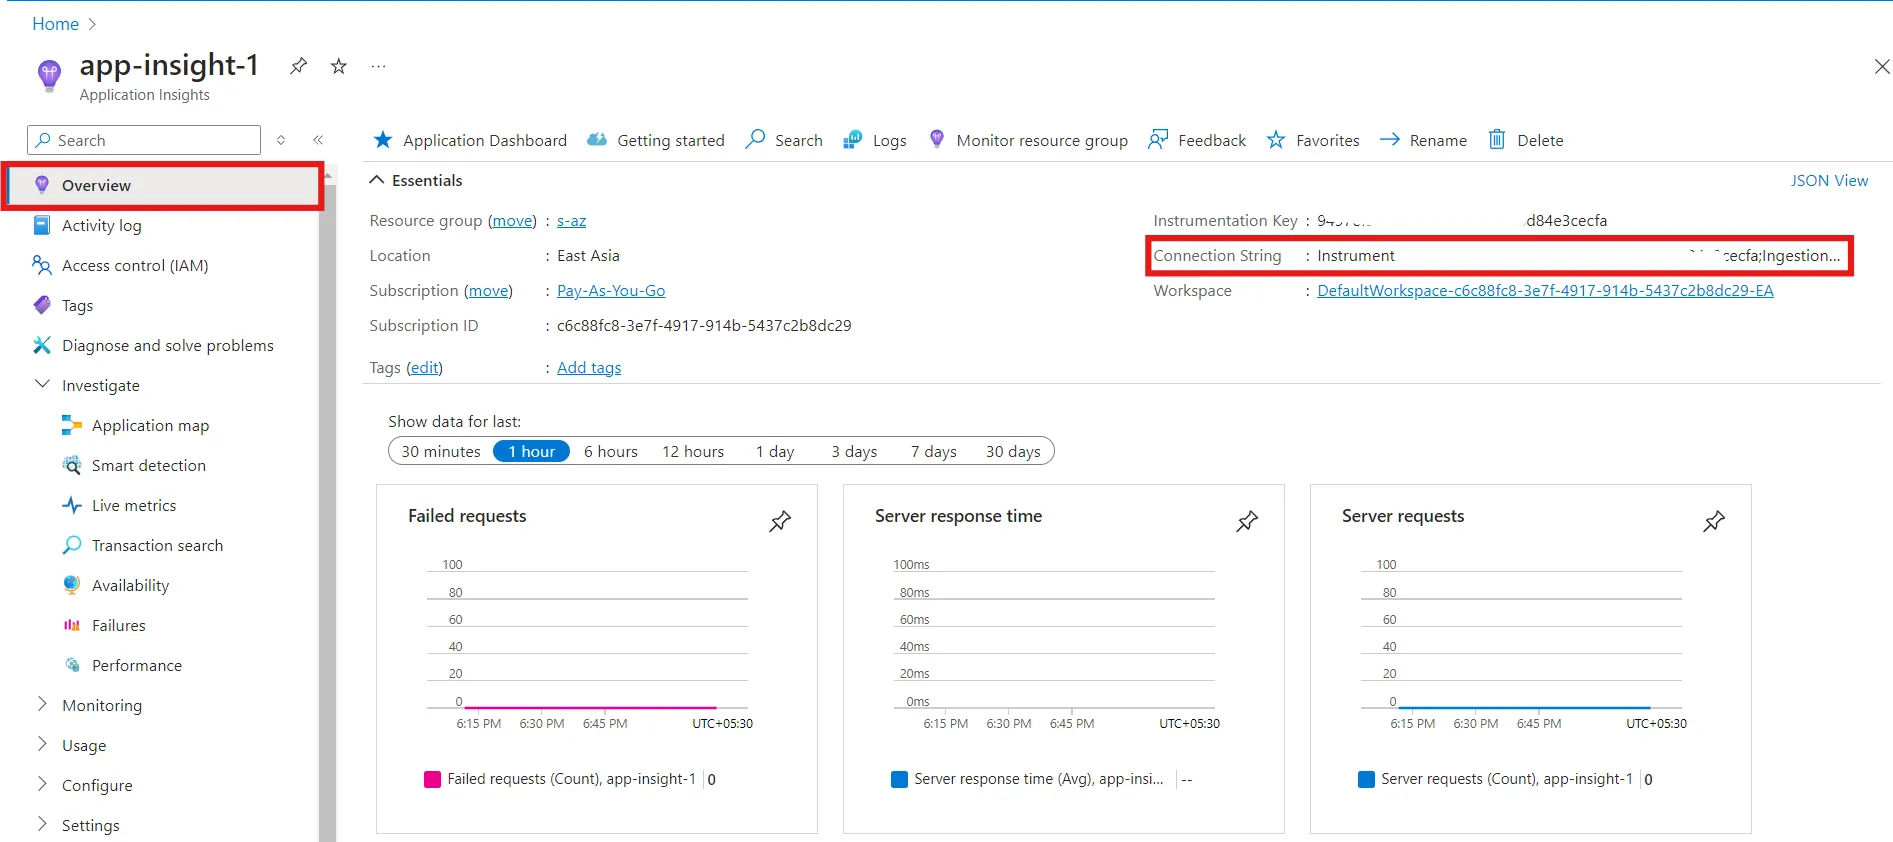1893x842 pixels.
Task: Open Activity log
Action: pyautogui.click(x=102, y=226)
